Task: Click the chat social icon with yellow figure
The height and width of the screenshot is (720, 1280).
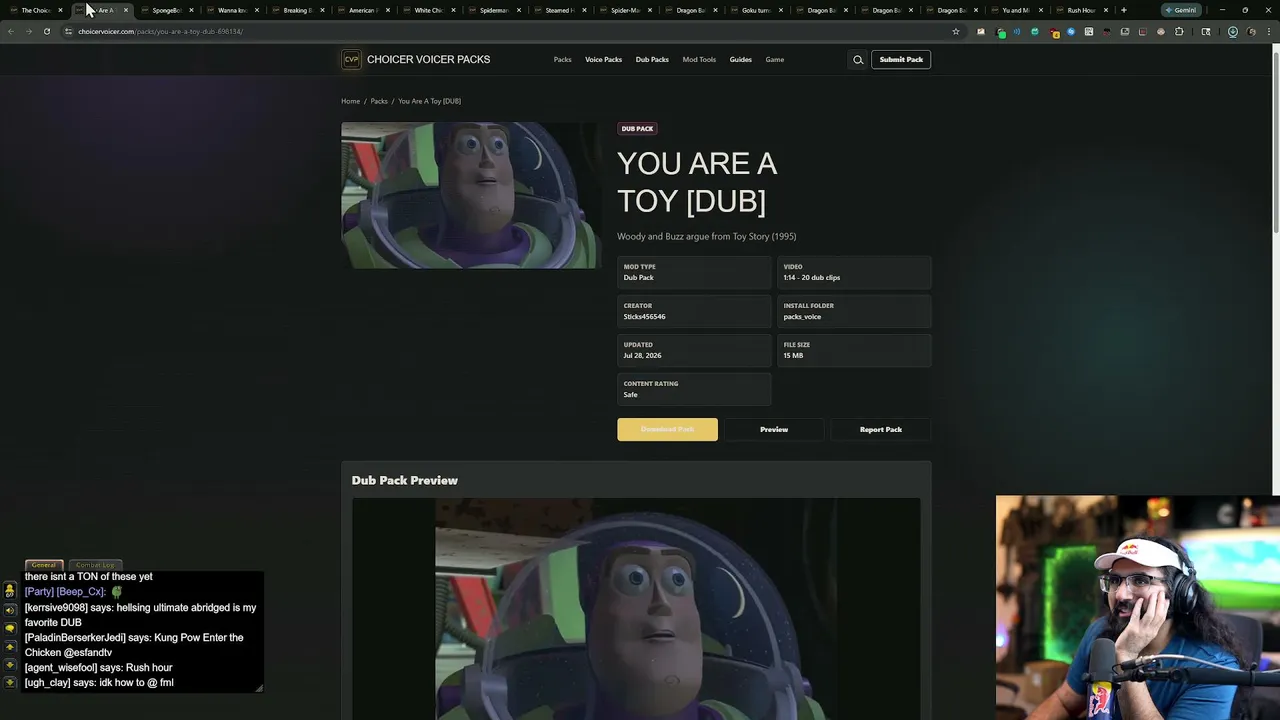Action: (x=10, y=591)
